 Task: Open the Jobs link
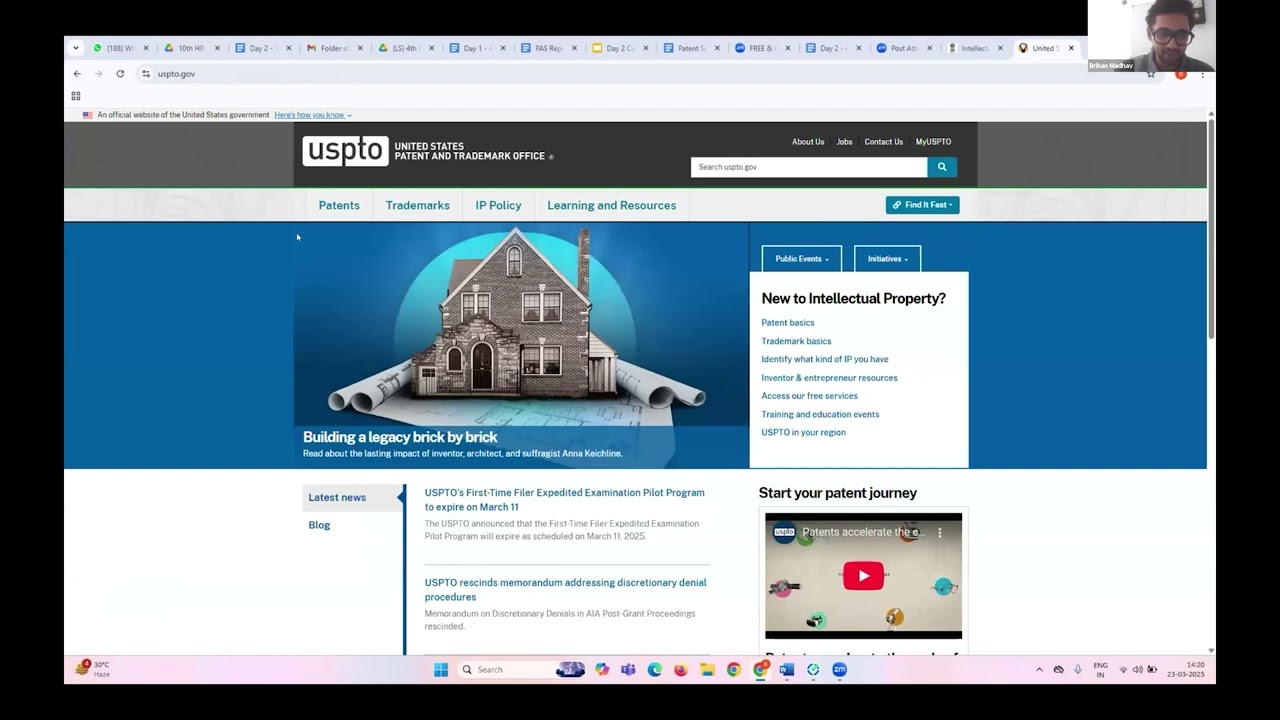(845, 142)
